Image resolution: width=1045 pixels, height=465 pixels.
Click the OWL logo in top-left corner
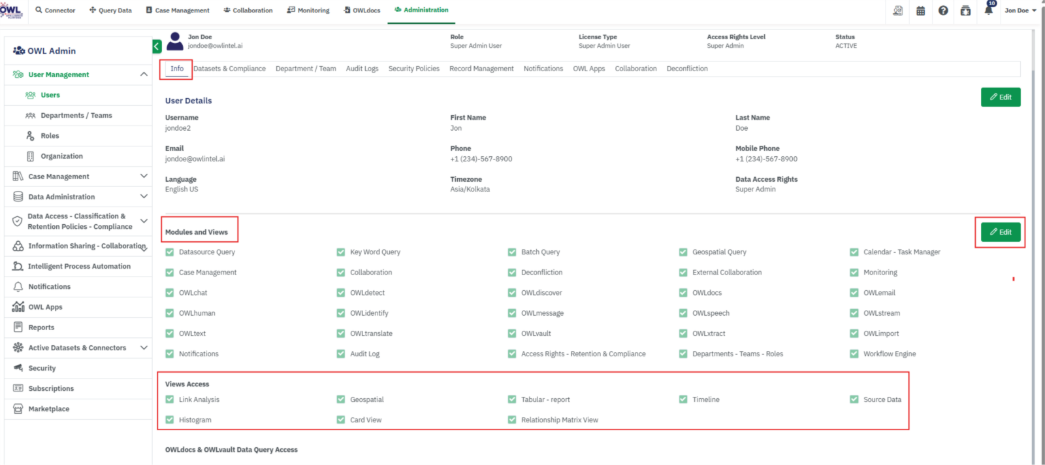click(x=11, y=9)
